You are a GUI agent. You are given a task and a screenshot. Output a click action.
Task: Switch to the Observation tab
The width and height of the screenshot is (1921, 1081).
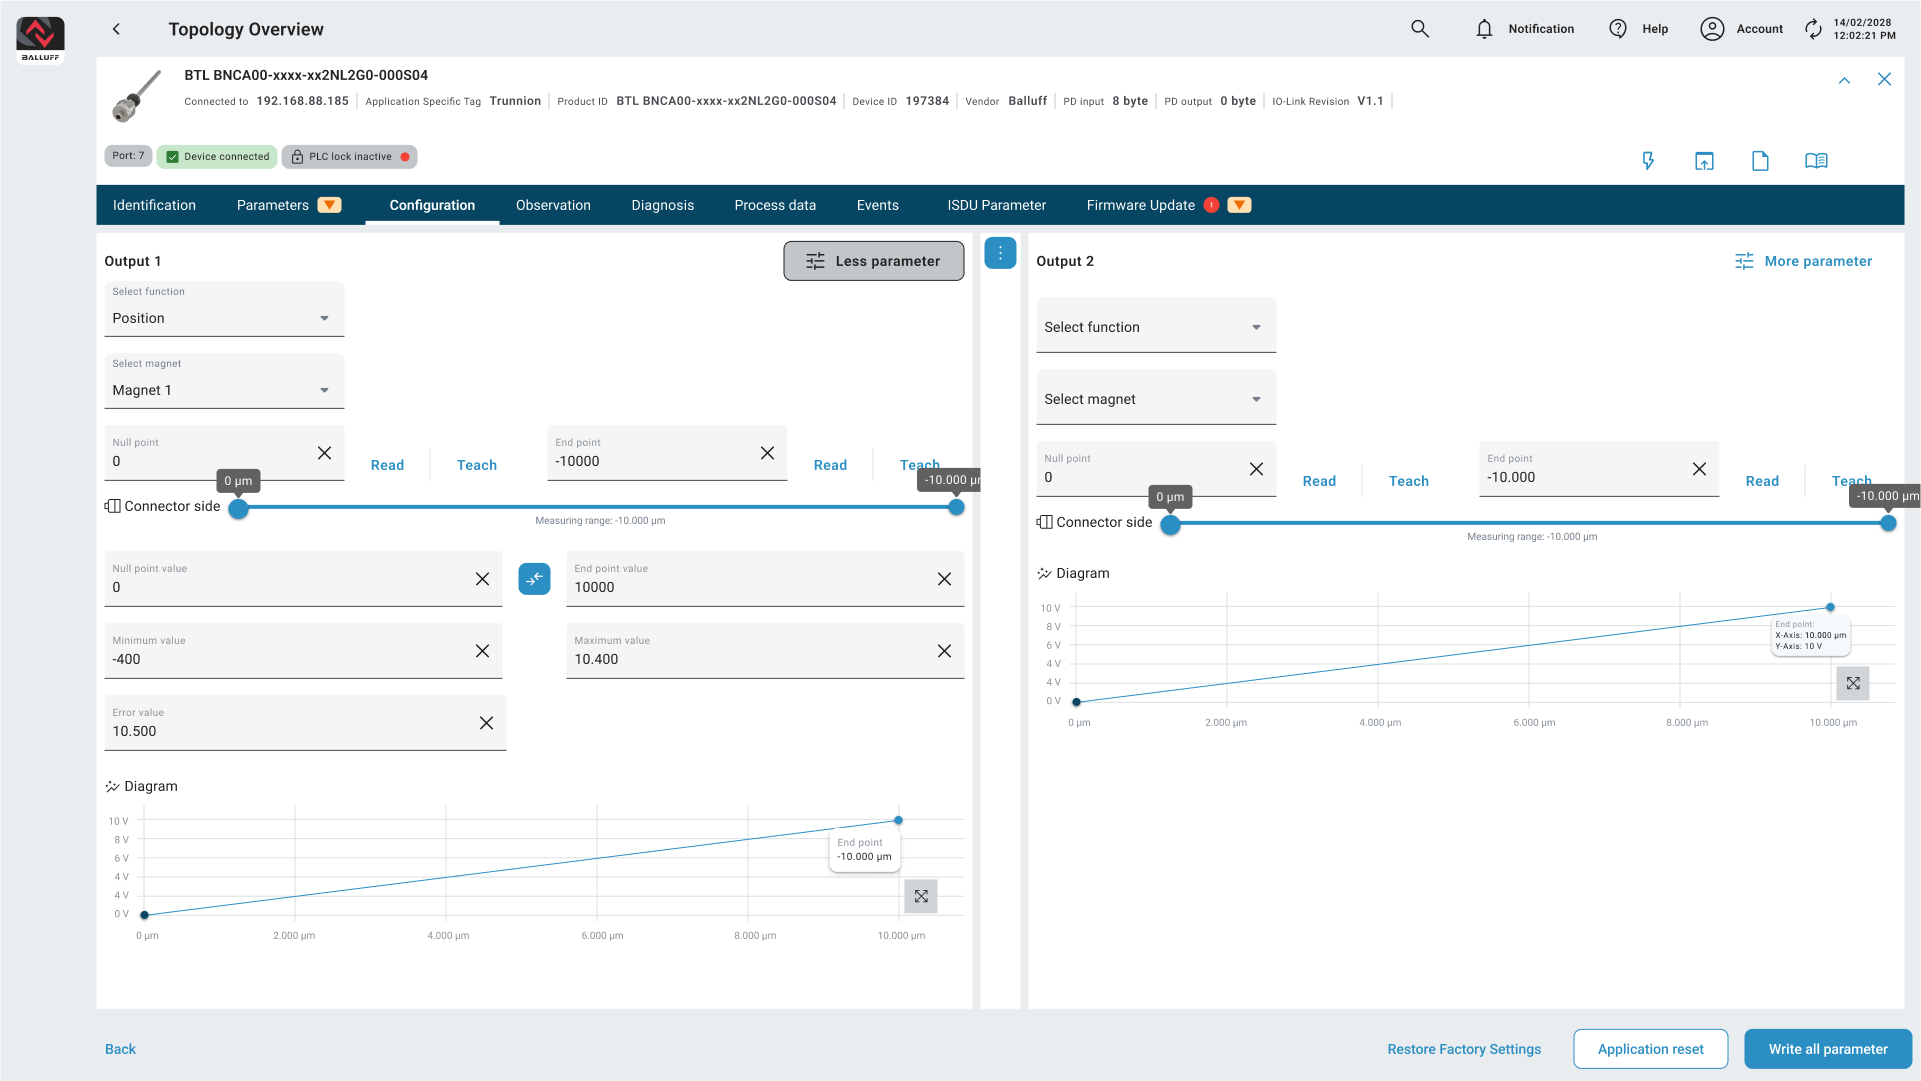(x=553, y=205)
